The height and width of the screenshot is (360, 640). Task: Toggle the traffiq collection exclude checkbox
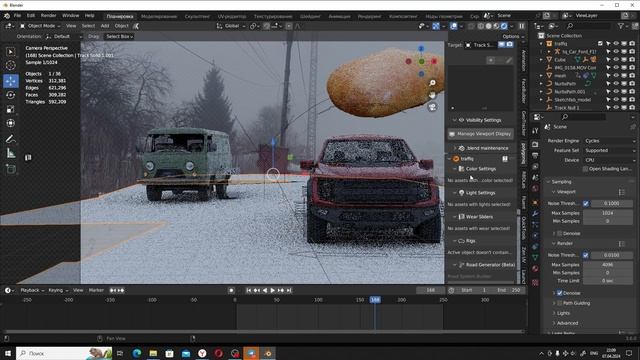coord(600,43)
